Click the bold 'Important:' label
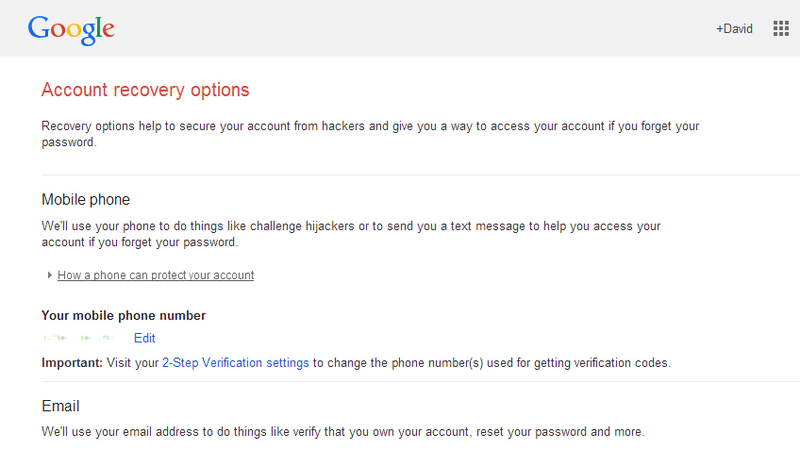Screen dimensions: 800x450 point(72,363)
